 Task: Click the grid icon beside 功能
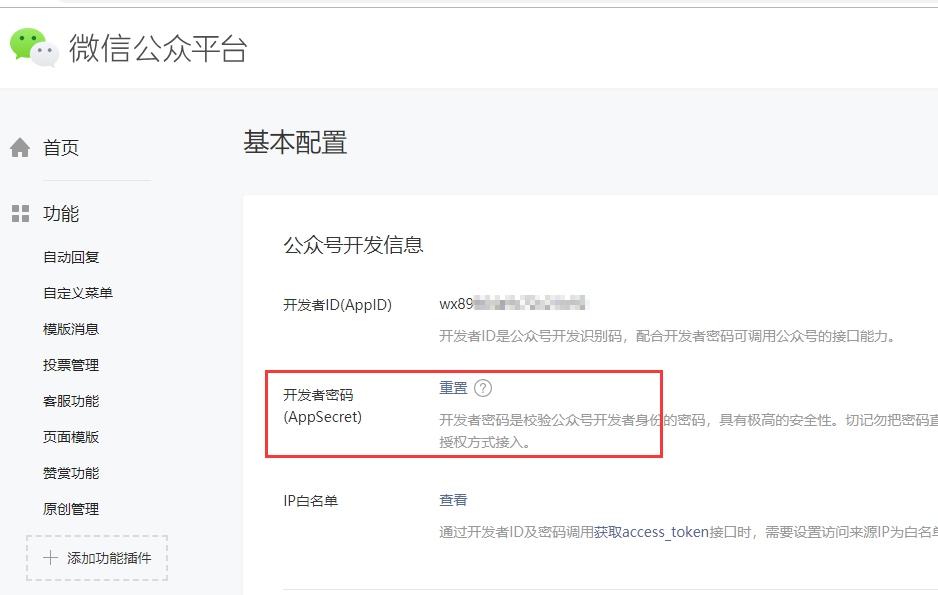(20, 214)
